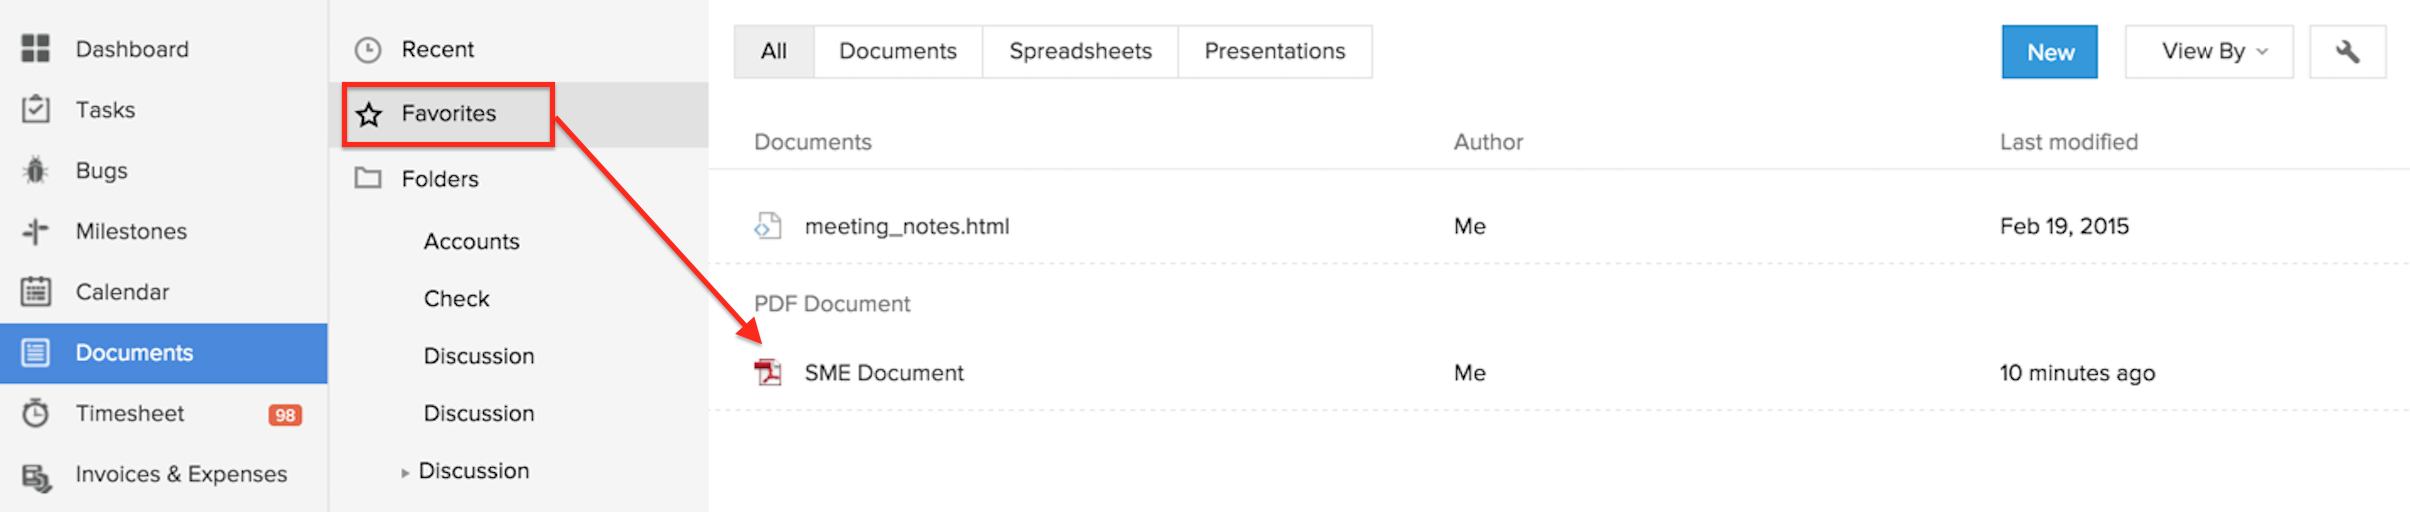Open the Folders section
This screenshot has width=2410, height=512.
[440, 179]
